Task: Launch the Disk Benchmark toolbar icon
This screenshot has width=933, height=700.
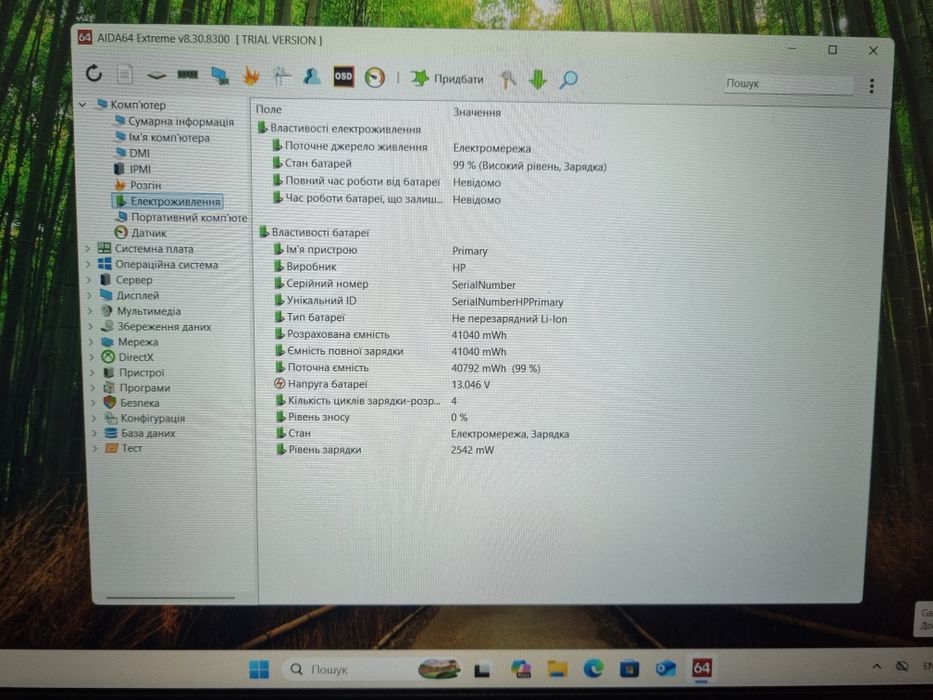Action: [156, 75]
